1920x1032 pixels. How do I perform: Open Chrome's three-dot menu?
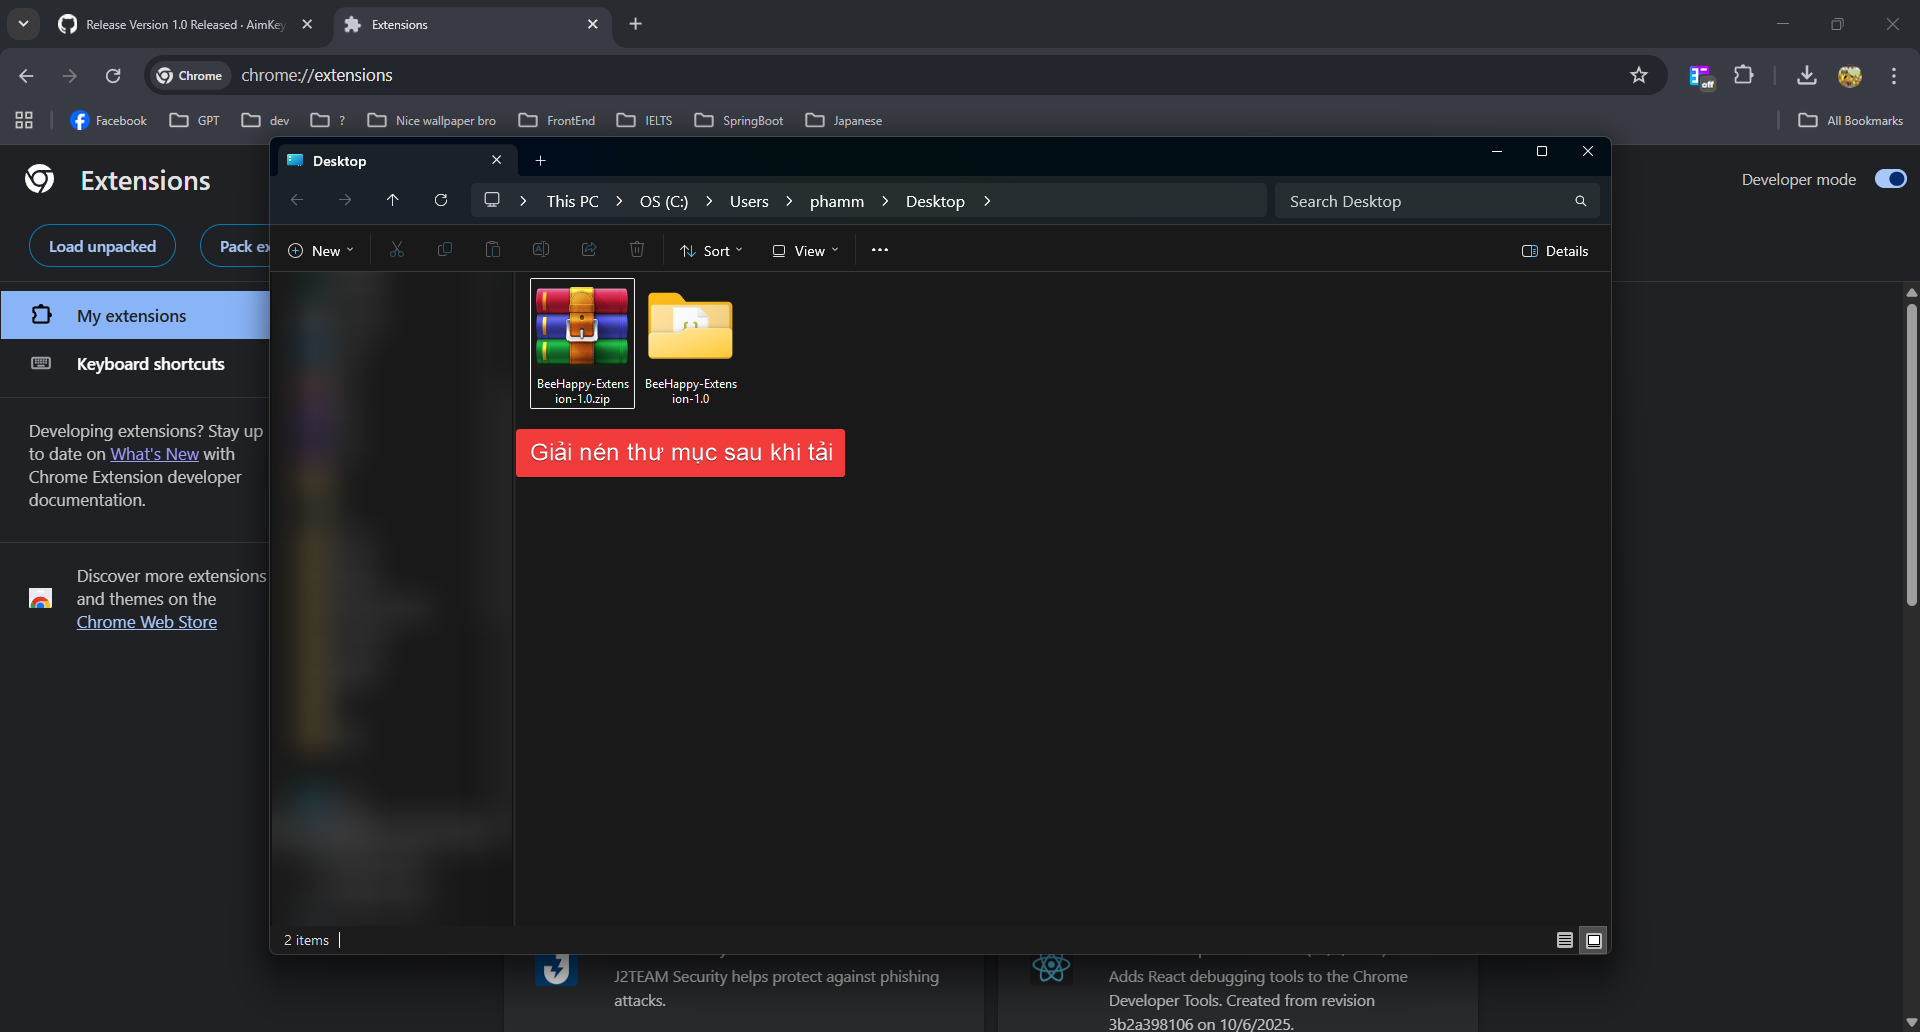pos(1892,75)
